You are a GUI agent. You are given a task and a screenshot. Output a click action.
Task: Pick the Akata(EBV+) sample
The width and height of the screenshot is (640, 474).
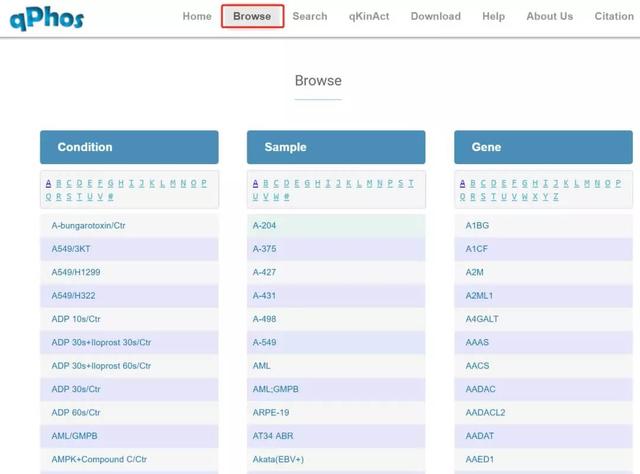click(278, 459)
